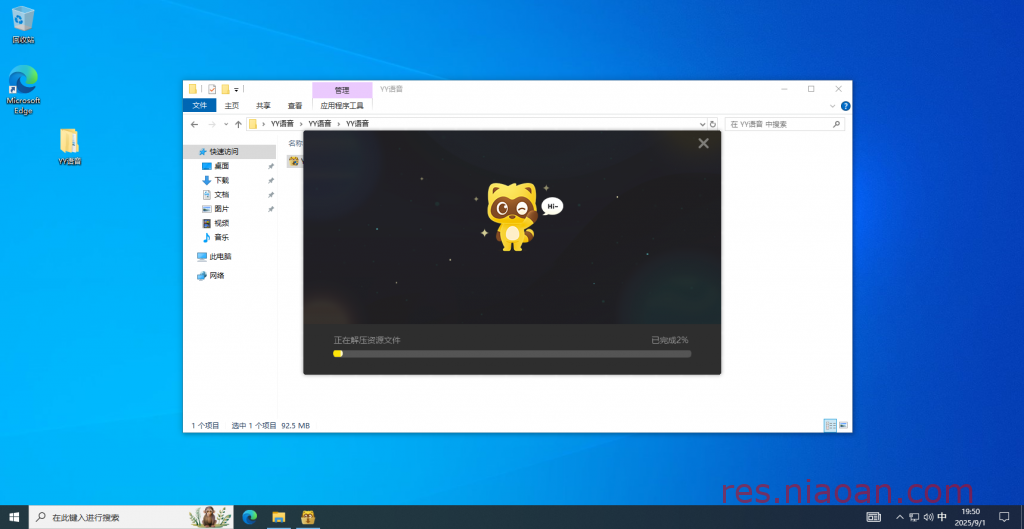This screenshot has width=1024, height=529.
Task: Launch Microsoft Edge from the taskbar
Action: pyautogui.click(x=249, y=517)
